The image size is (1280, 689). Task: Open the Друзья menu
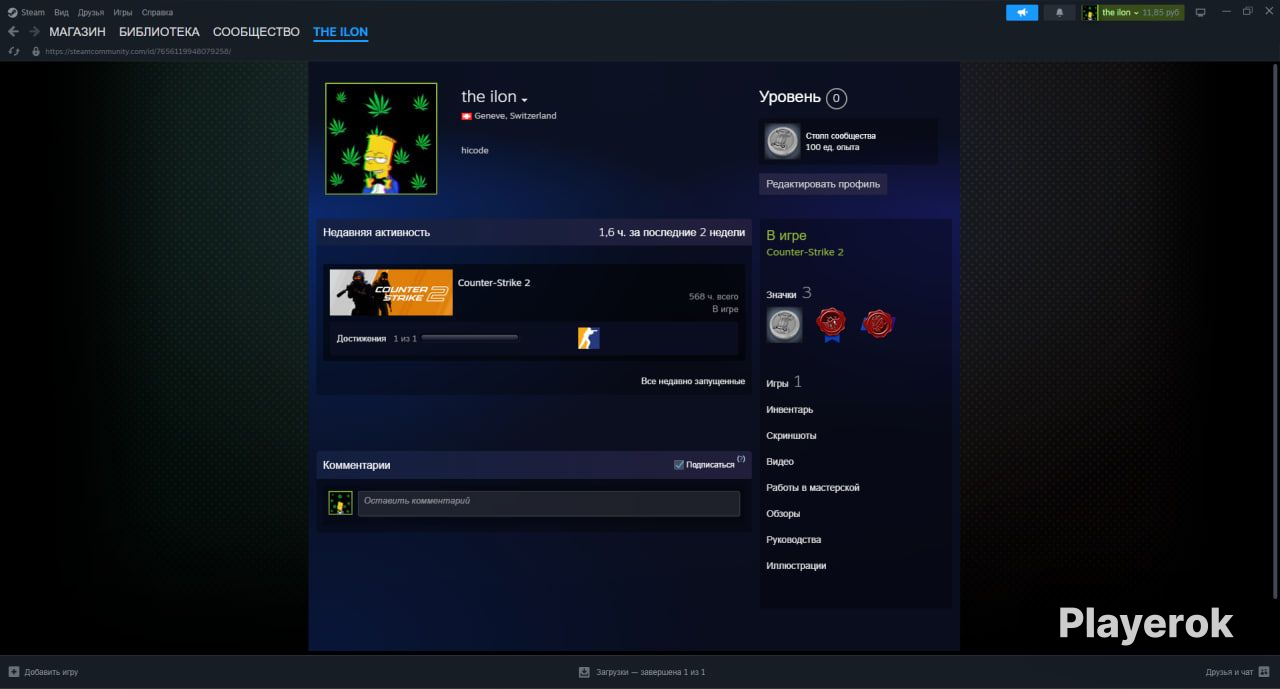point(91,12)
